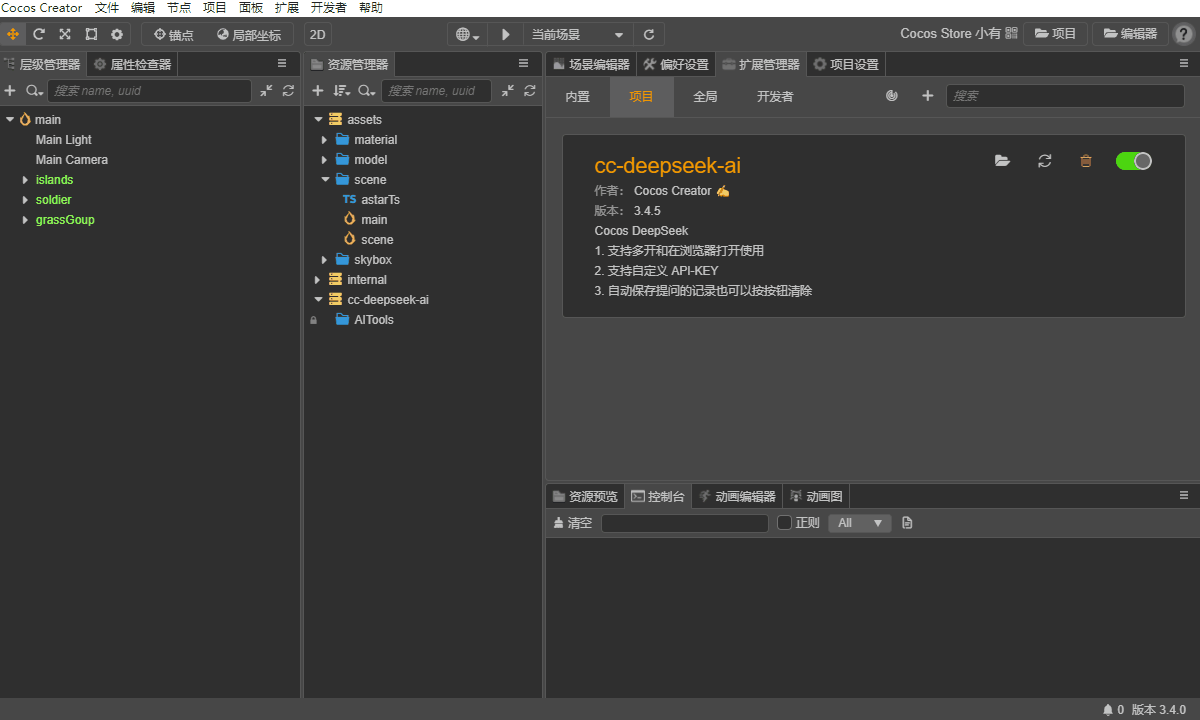Expand the internal database
1200x720 pixels.
point(318,280)
